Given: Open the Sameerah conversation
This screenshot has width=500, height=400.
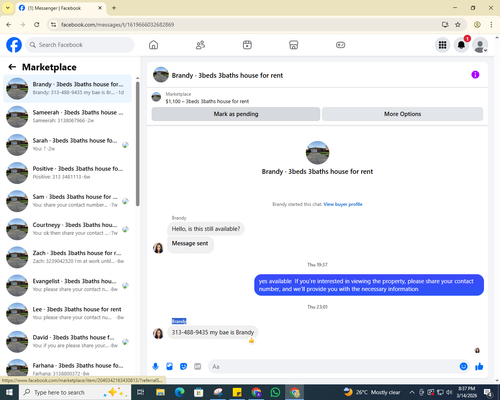Looking at the screenshot, I should coord(67,117).
